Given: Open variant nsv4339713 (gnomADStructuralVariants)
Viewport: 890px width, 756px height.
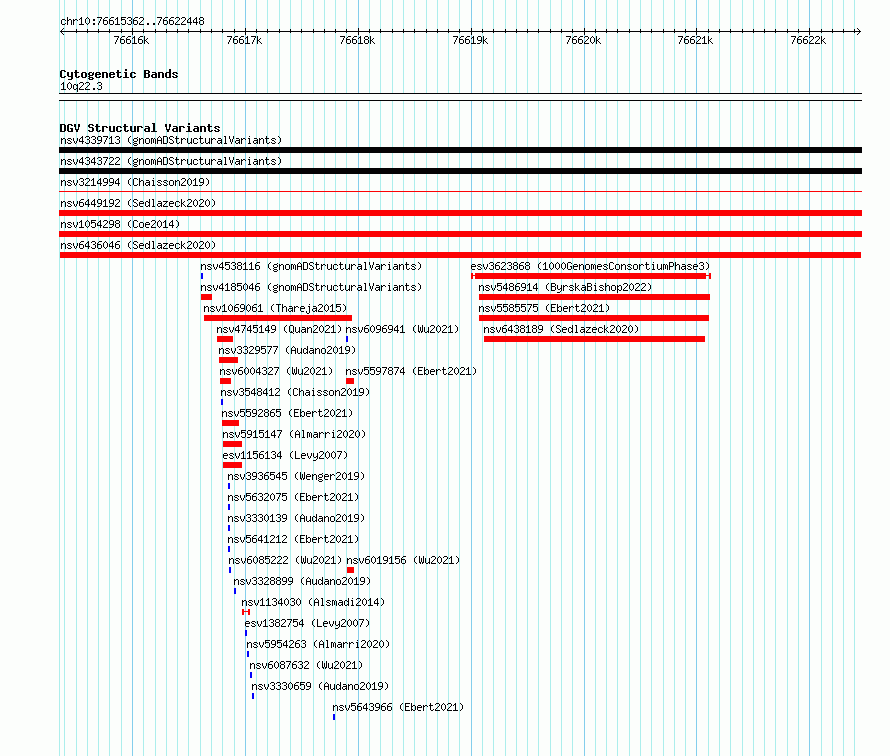Looking at the screenshot, I should 171,140.
